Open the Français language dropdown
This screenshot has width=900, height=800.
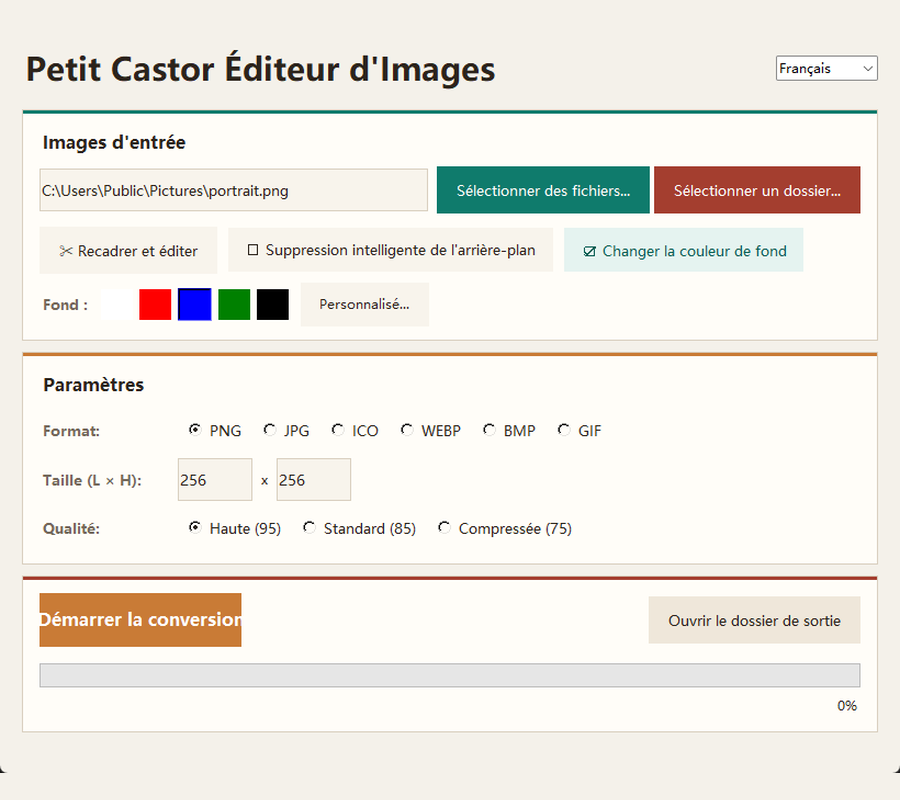[826, 68]
